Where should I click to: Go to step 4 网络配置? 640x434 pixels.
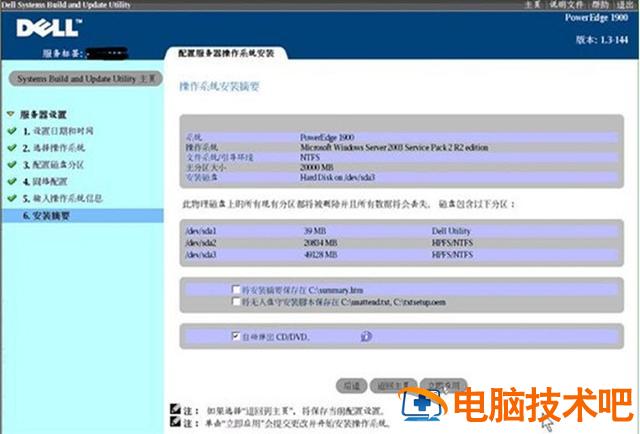pyautogui.click(x=45, y=182)
